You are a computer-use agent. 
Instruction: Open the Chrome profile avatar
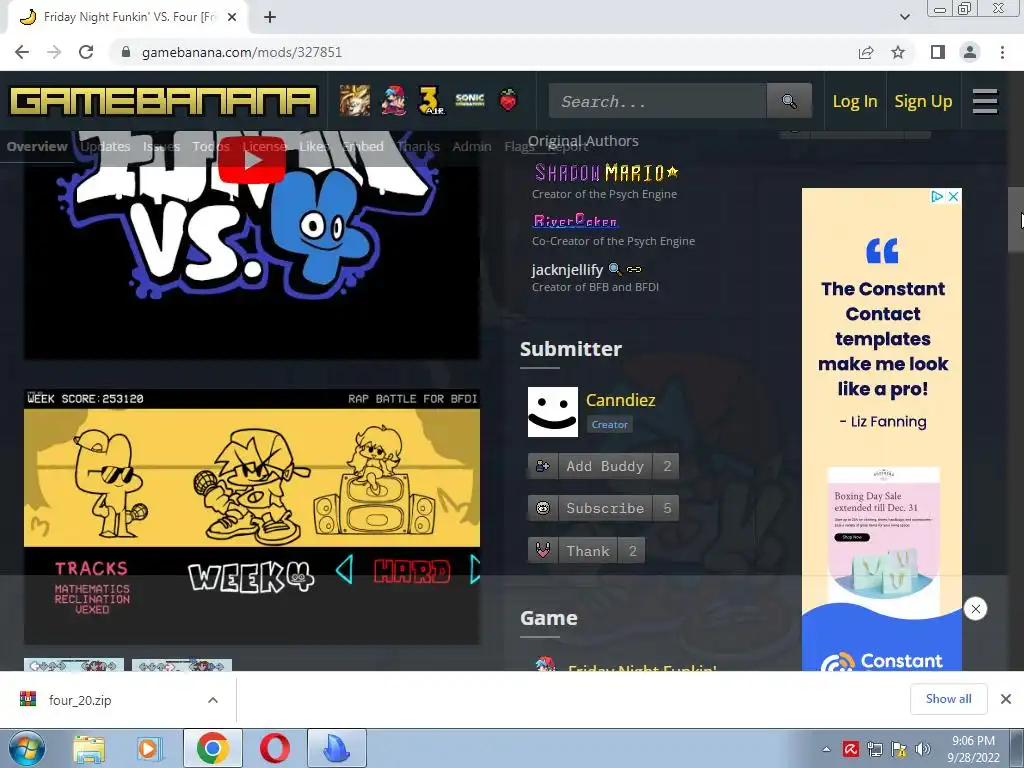point(970,52)
